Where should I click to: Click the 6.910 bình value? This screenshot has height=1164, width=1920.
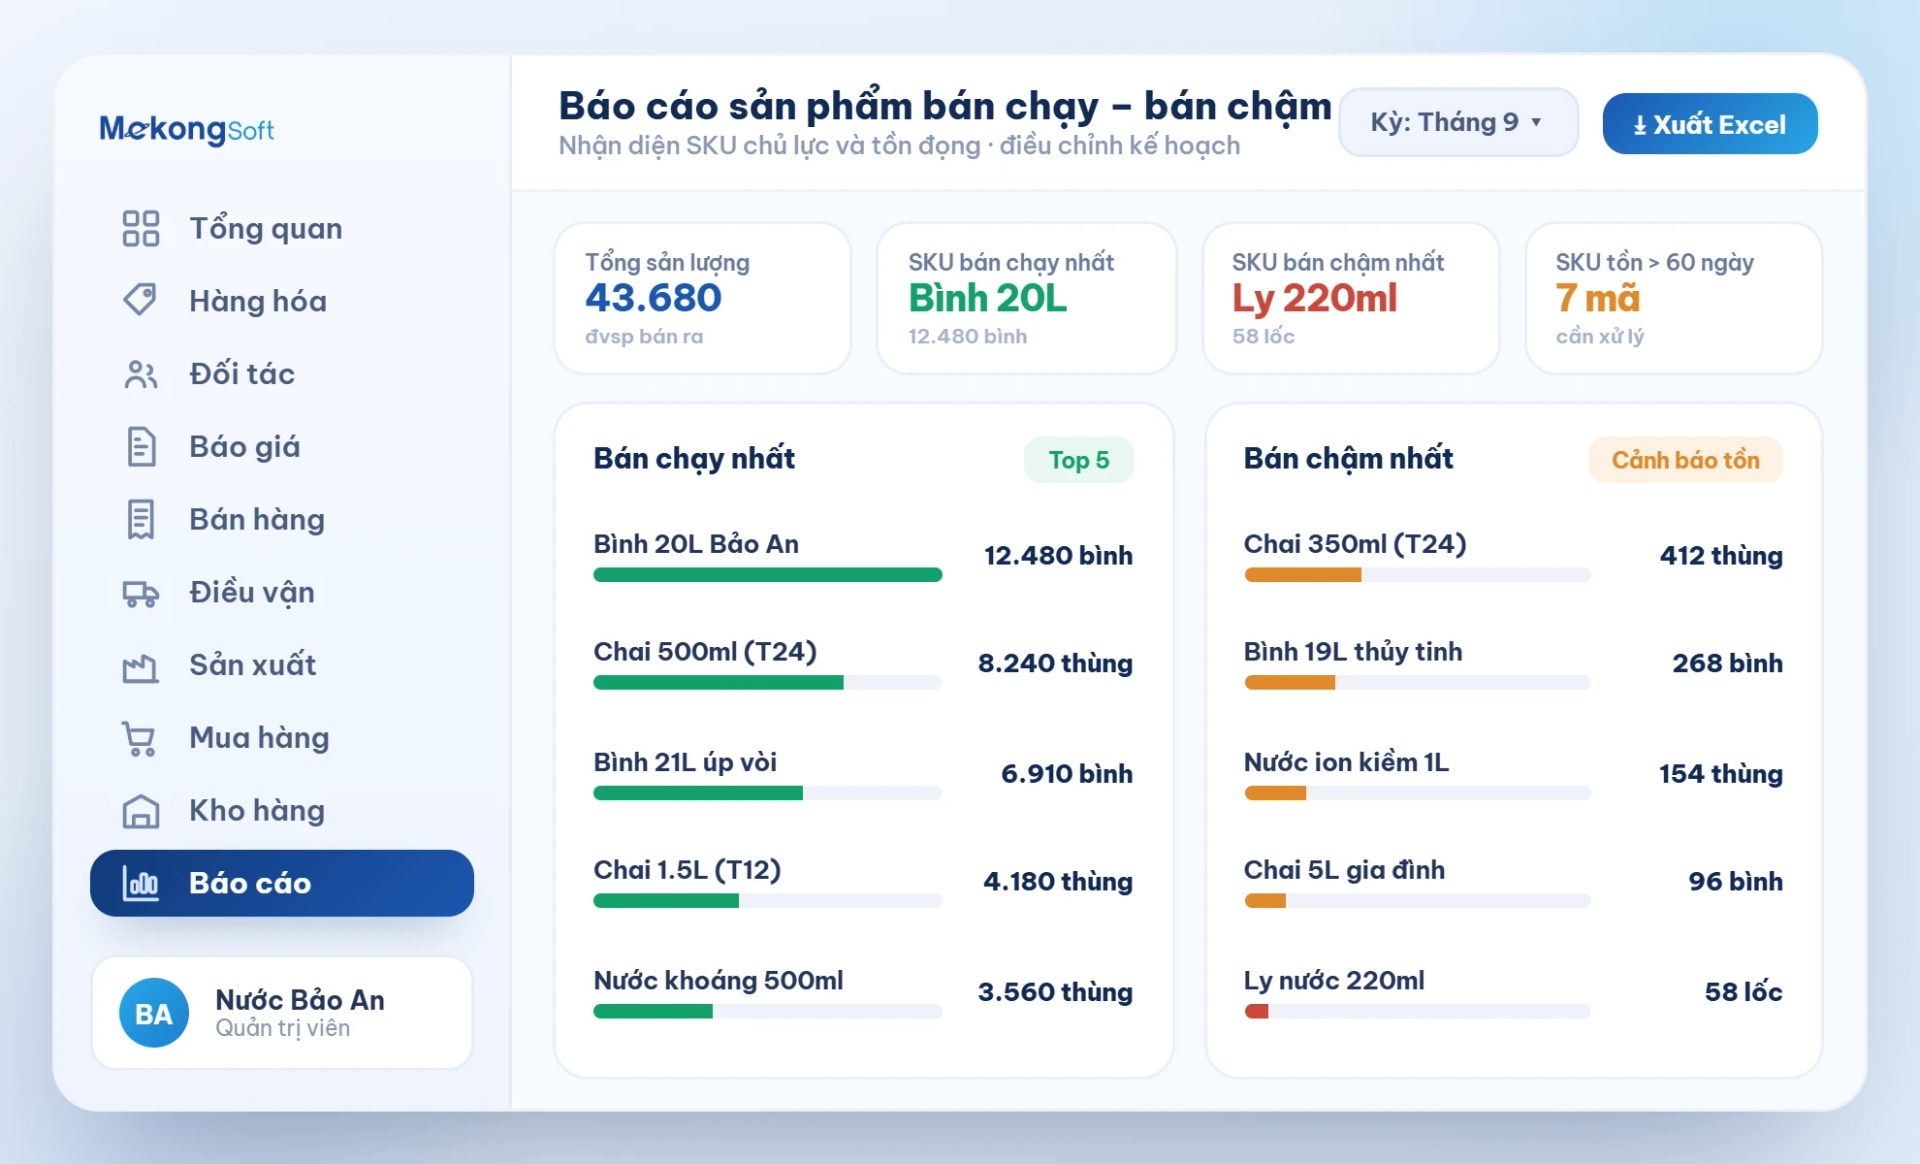pyautogui.click(x=1067, y=774)
